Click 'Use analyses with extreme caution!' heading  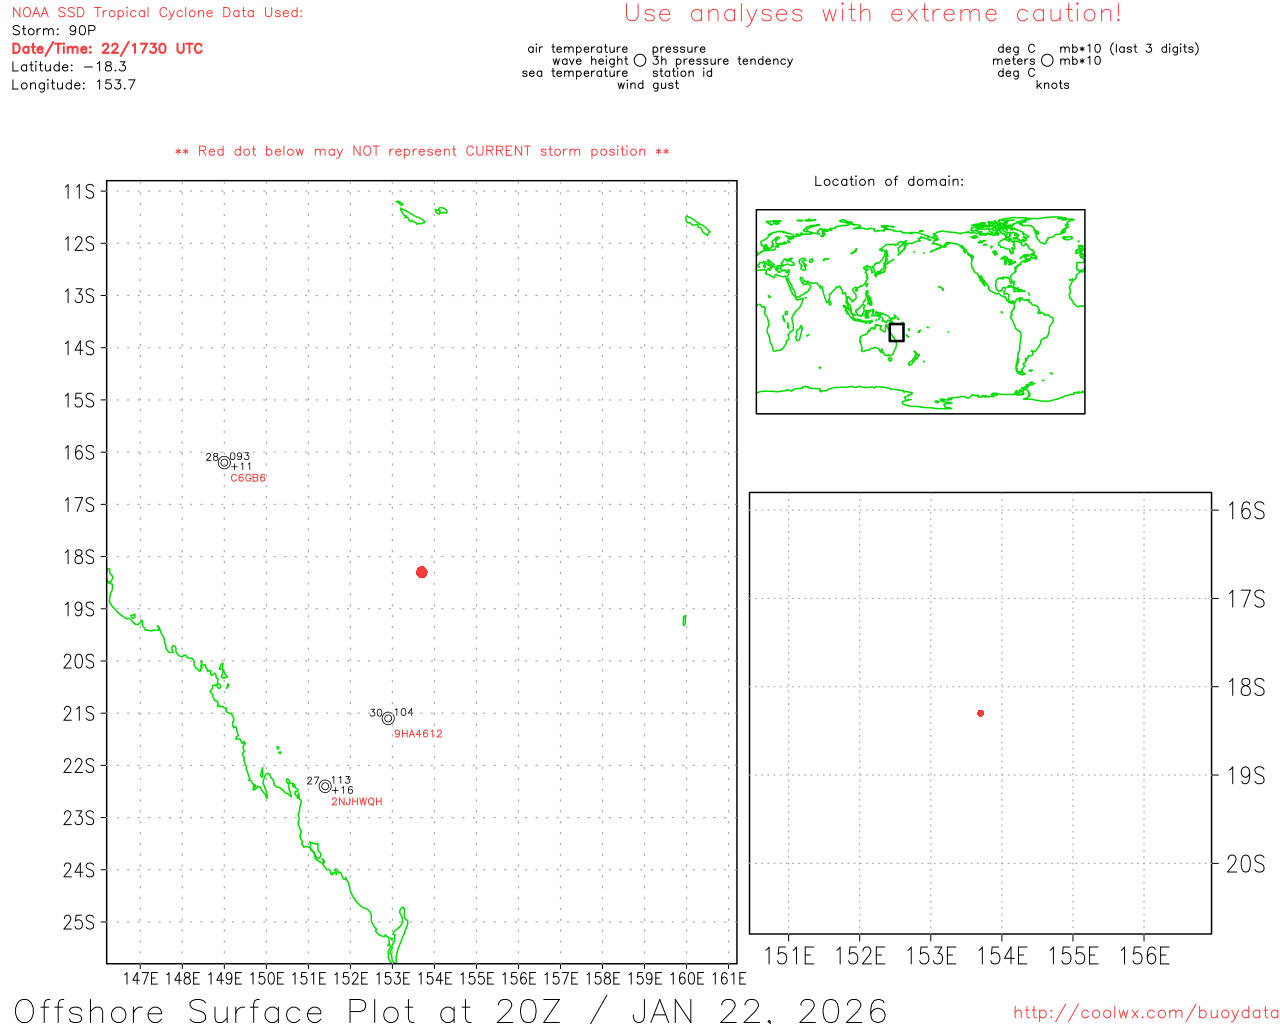(x=872, y=14)
